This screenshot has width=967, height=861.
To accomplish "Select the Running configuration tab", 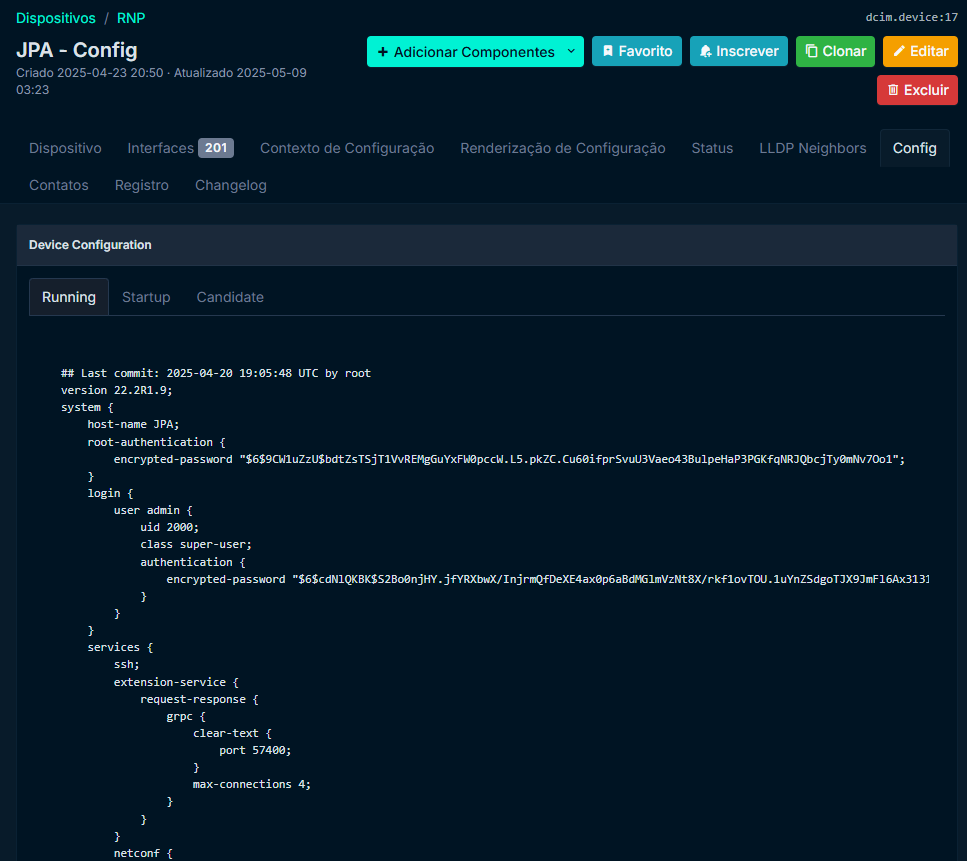I will (68, 296).
